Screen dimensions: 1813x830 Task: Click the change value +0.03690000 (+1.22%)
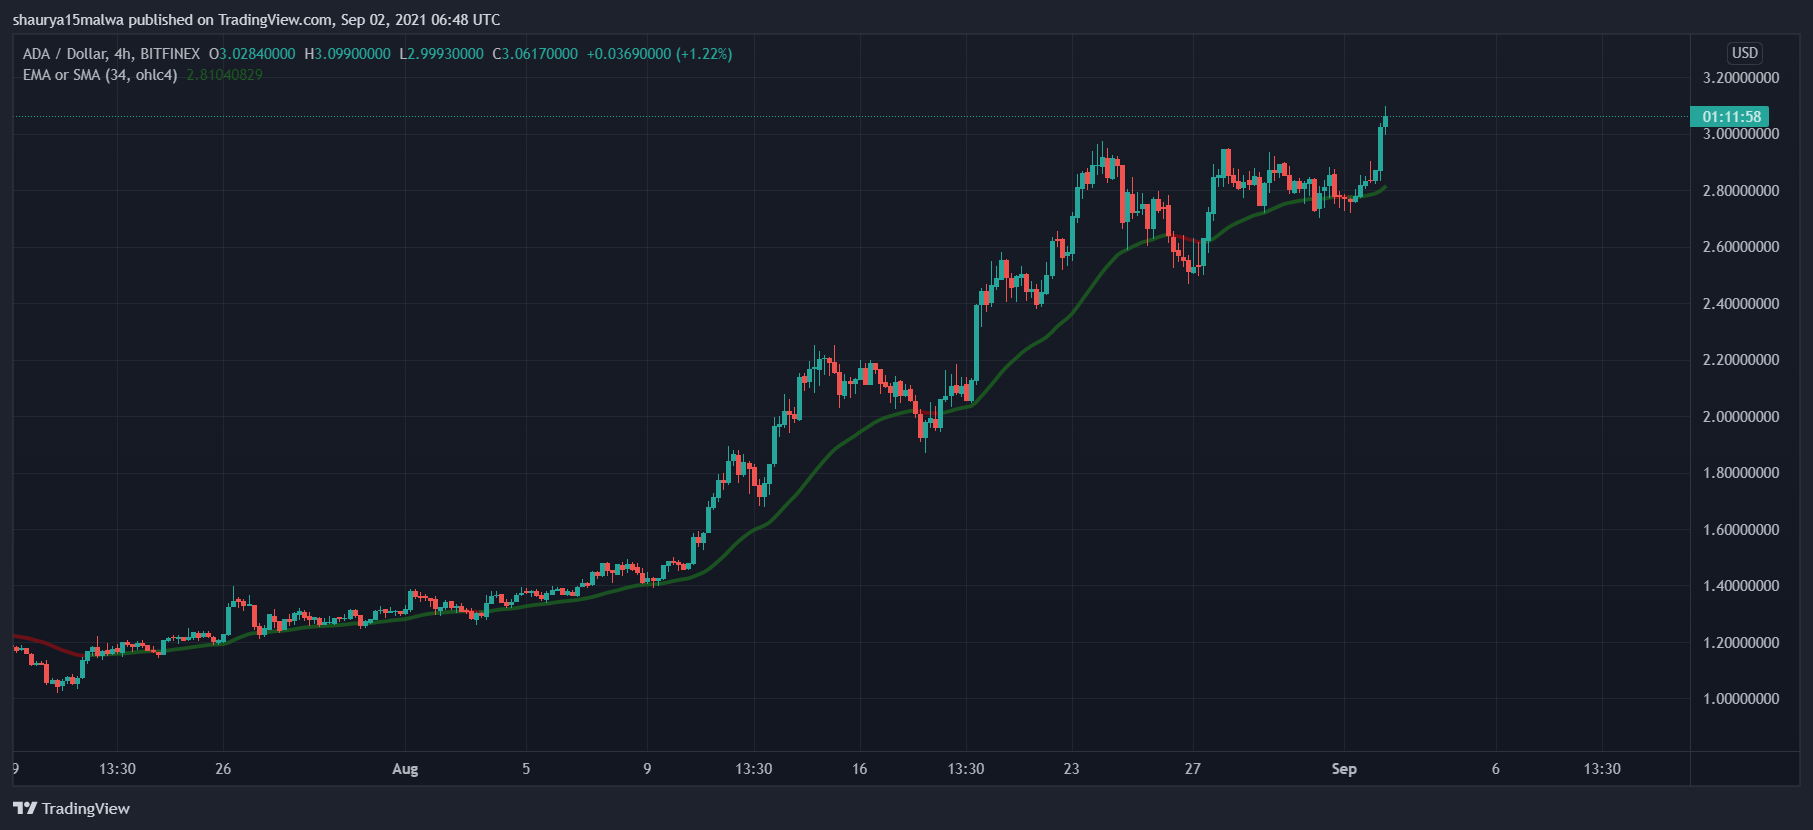(x=659, y=54)
